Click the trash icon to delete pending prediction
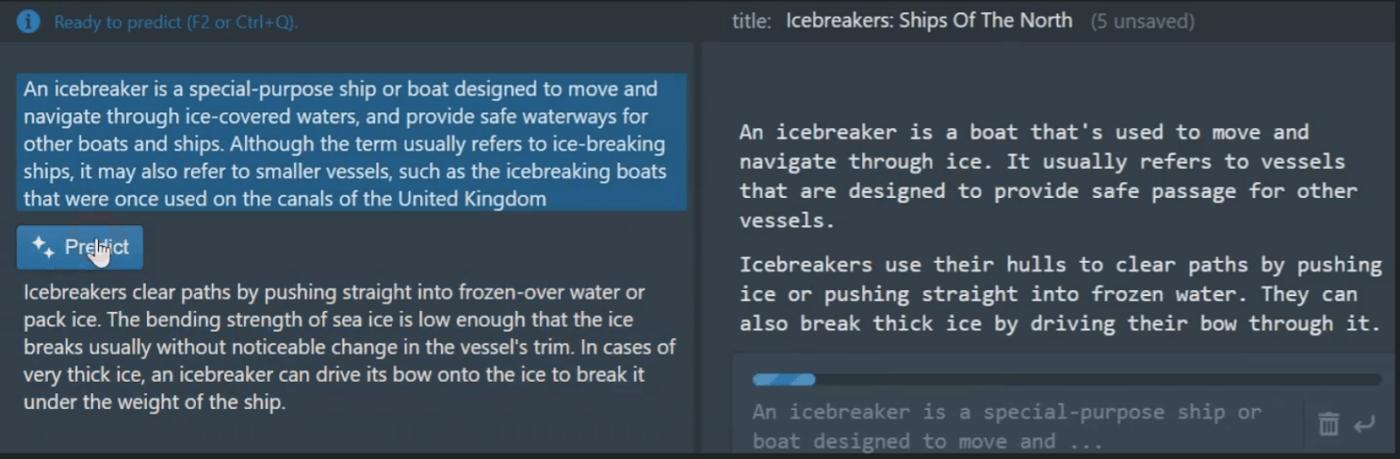This screenshot has height=459, width=1400. coord(1328,424)
